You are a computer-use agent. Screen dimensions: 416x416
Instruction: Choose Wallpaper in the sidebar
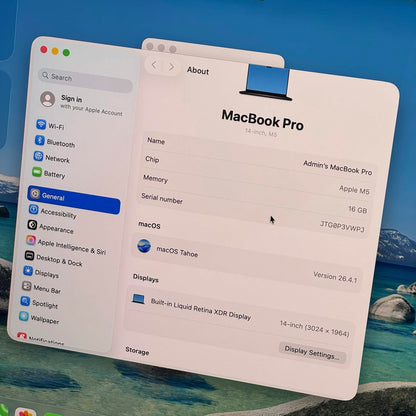(x=39, y=318)
